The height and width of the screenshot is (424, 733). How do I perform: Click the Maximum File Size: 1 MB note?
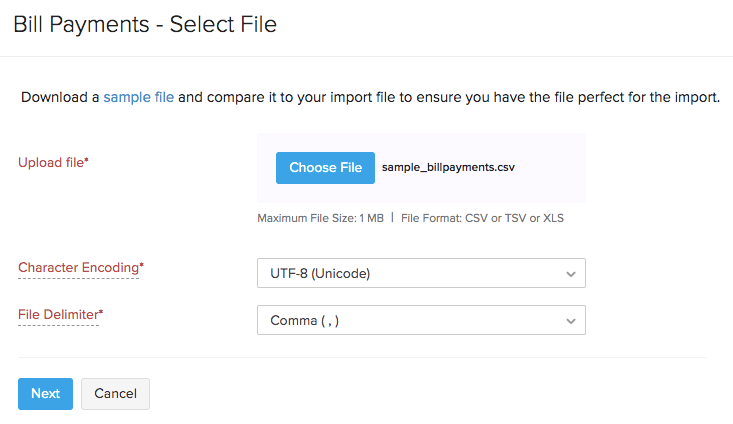[320, 218]
